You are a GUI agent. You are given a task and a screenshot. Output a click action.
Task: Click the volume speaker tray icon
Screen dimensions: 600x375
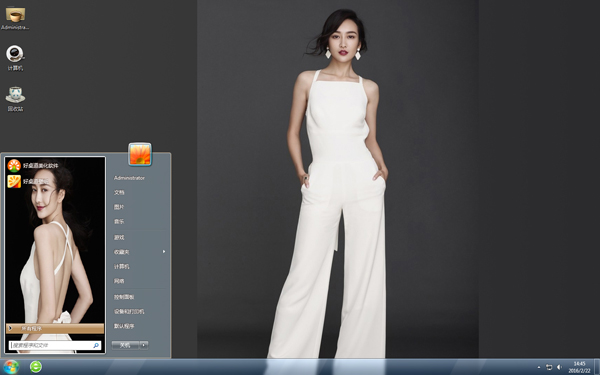pos(559,367)
